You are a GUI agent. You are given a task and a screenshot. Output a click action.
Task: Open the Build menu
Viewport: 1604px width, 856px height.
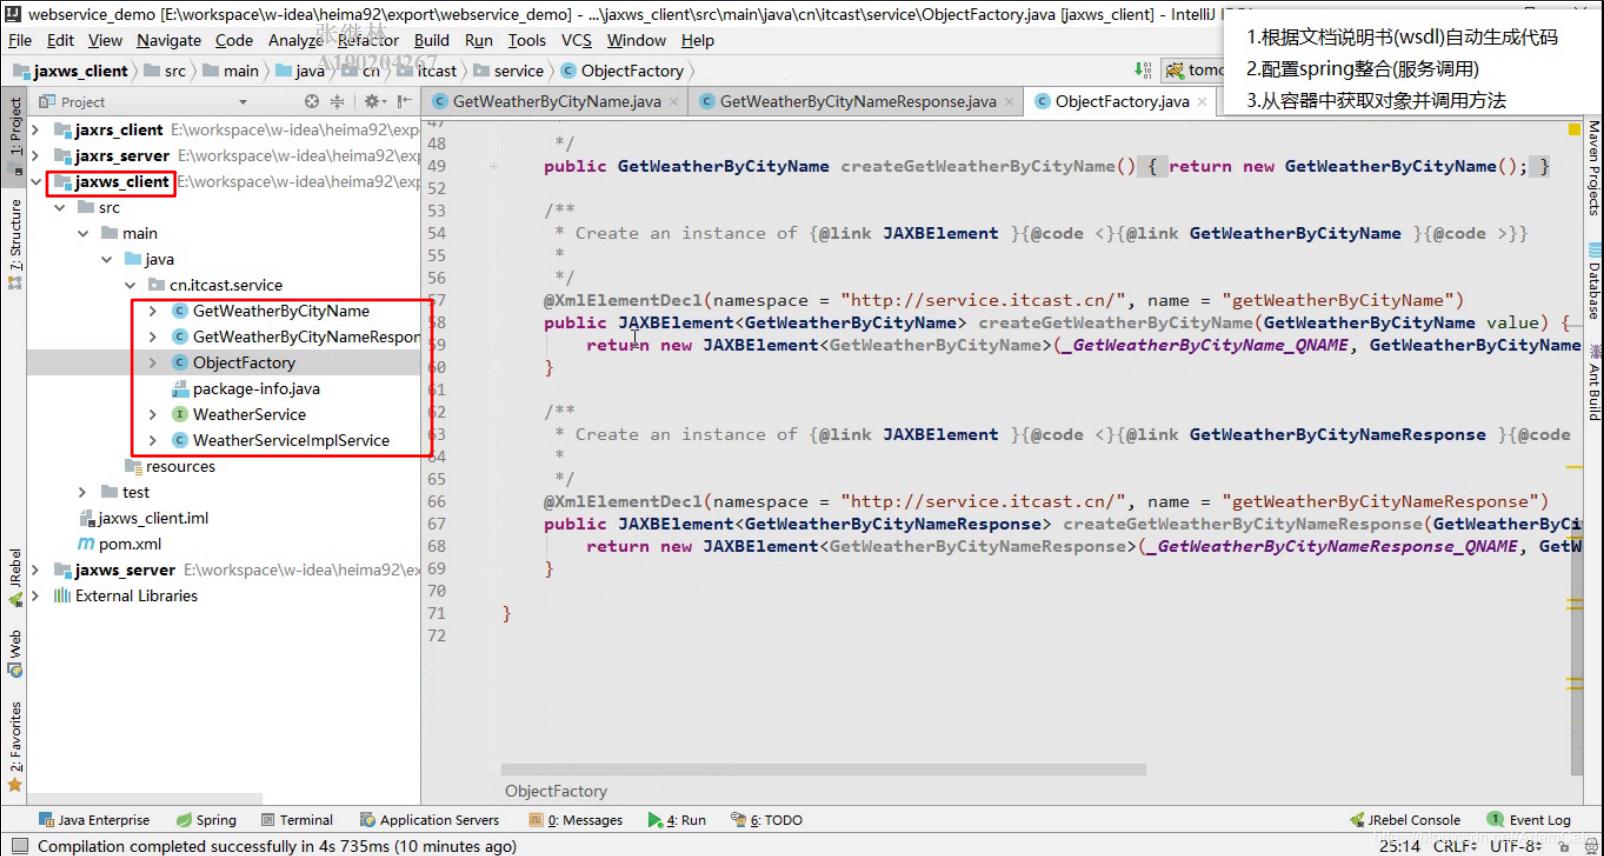[x=432, y=40]
